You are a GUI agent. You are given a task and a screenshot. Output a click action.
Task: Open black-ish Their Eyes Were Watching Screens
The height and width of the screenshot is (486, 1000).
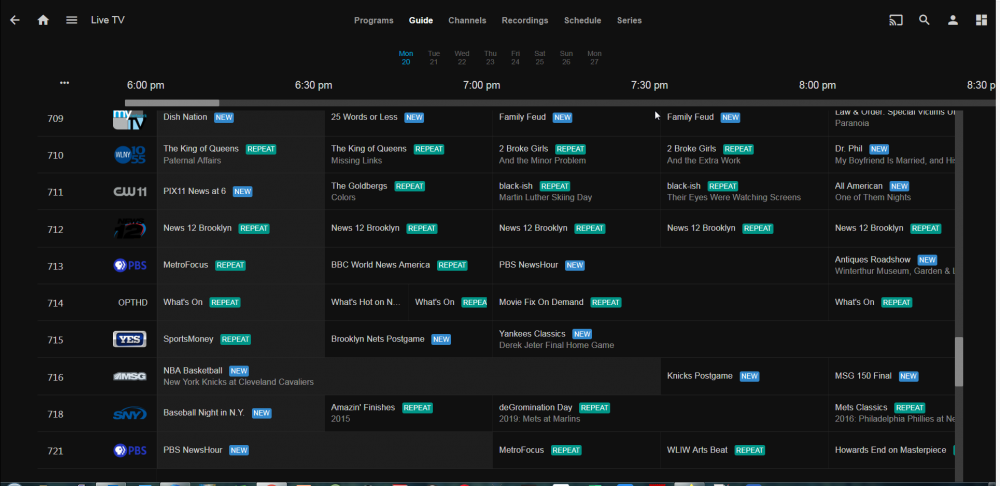pos(744,191)
